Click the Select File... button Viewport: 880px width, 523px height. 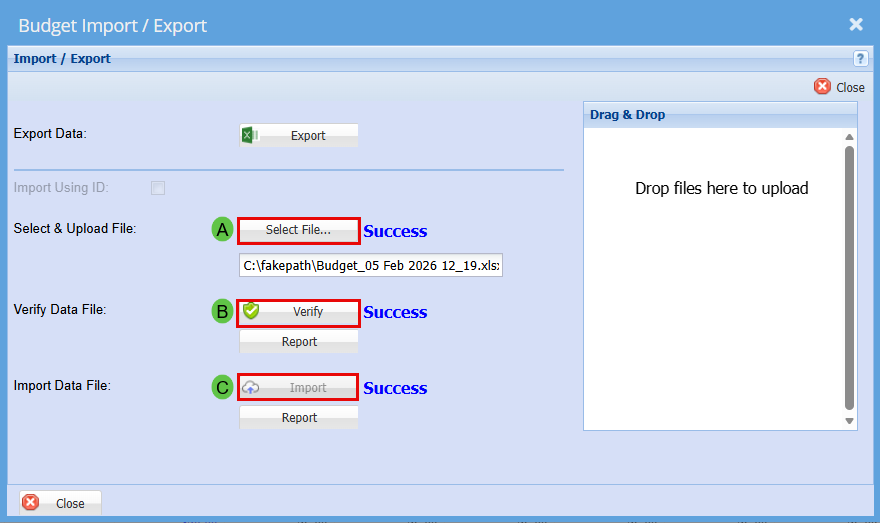point(299,231)
